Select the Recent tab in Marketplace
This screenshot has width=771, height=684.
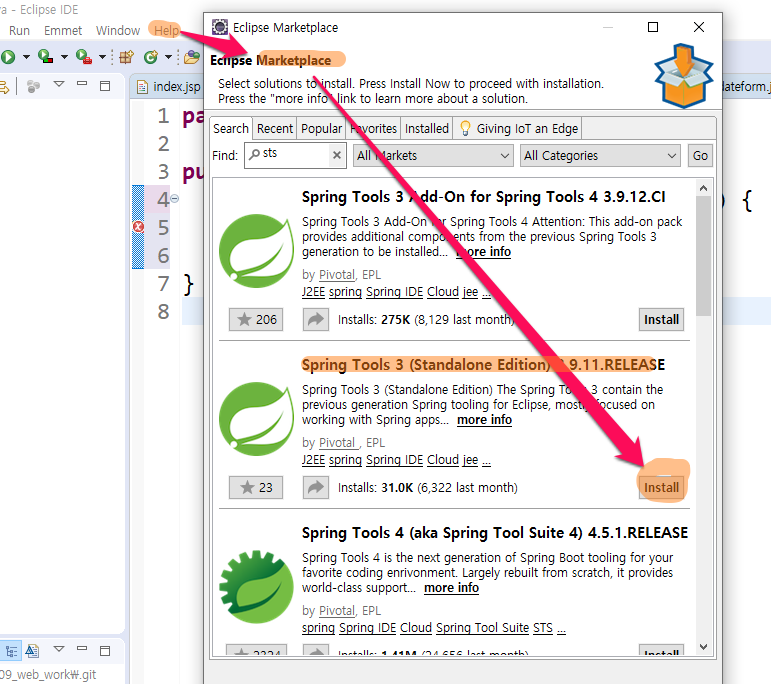click(x=274, y=128)
